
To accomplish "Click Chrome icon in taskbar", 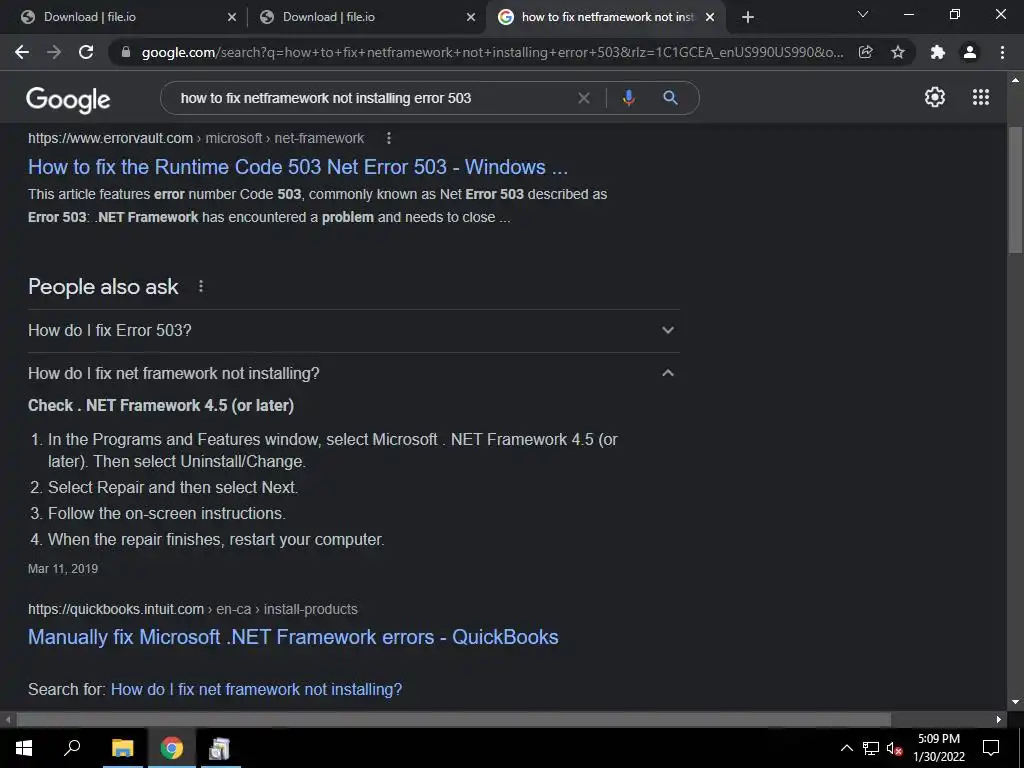I will (x=172, y=748).
